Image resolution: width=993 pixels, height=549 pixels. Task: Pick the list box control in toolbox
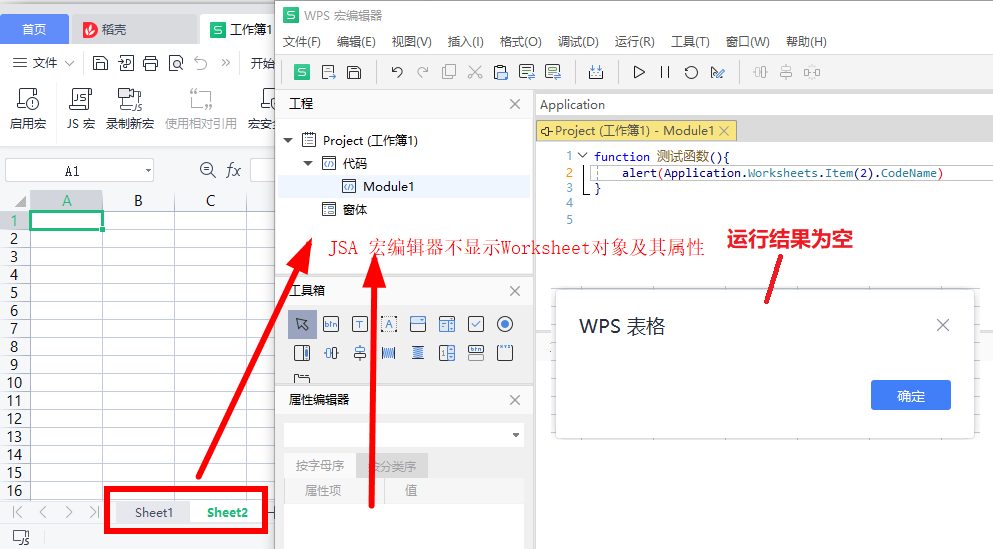click(446, 324)
